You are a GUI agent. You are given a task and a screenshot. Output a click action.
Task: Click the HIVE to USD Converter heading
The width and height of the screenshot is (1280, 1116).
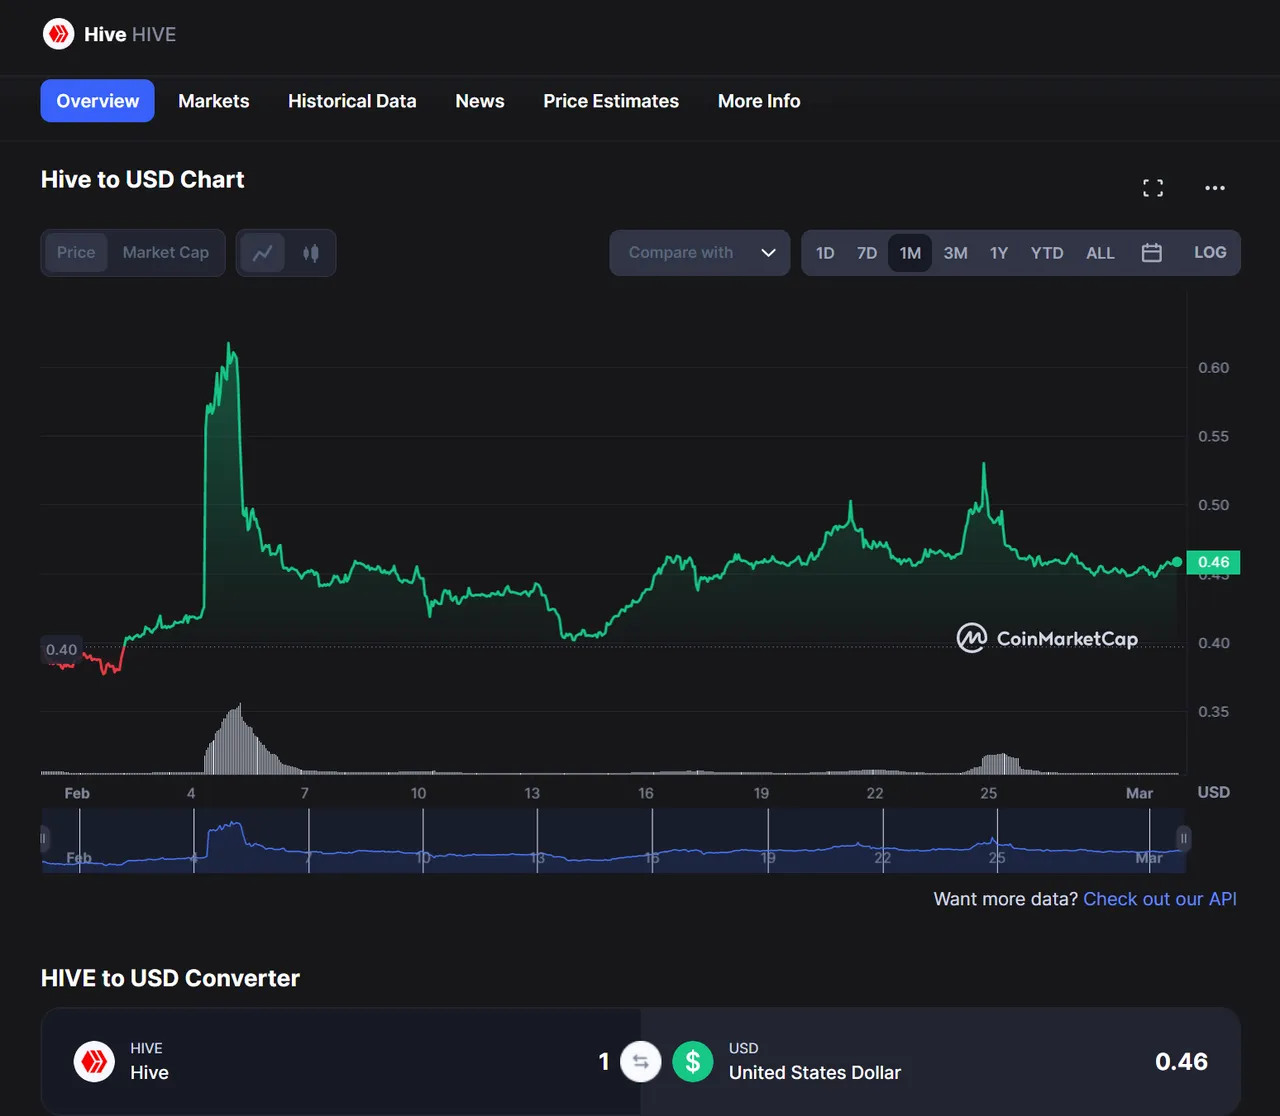170,978
